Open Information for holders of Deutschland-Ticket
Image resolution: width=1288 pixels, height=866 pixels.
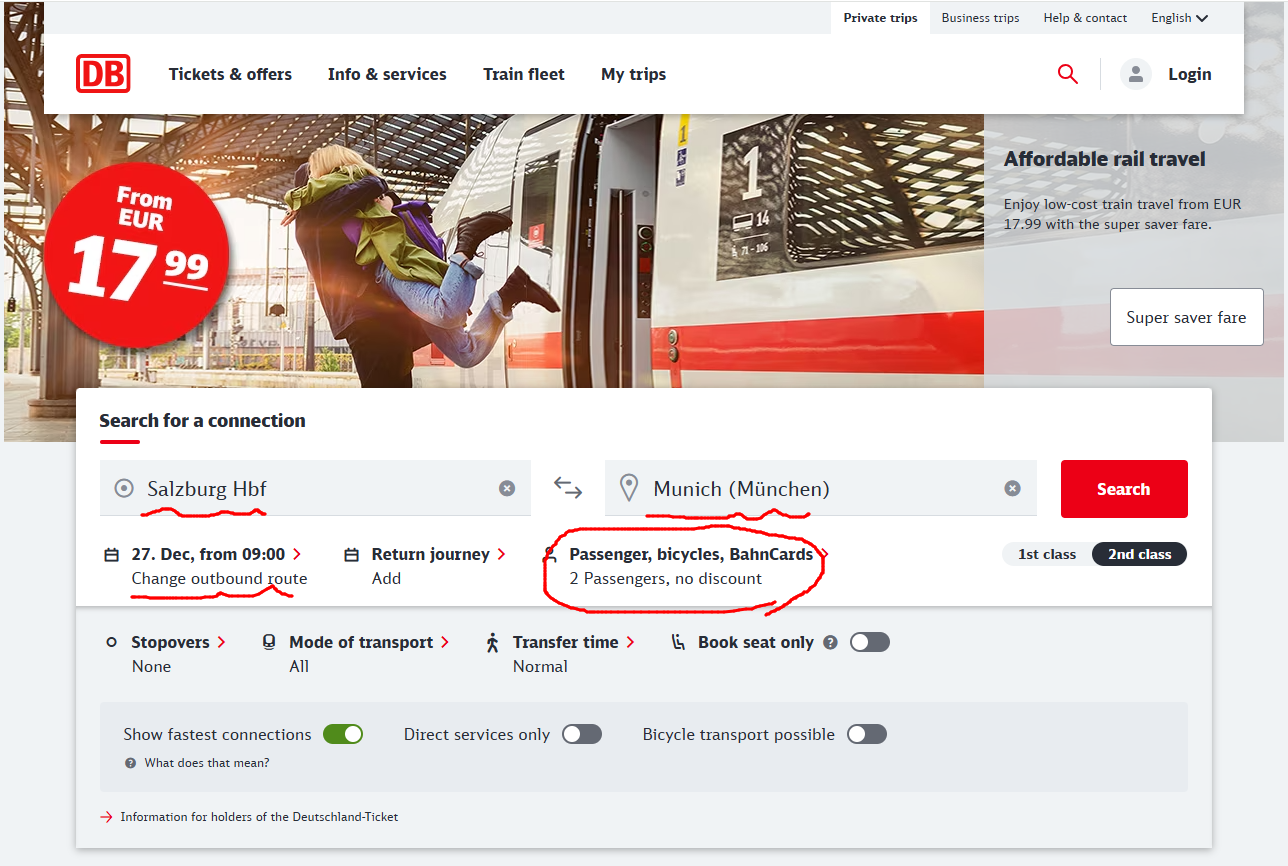coord(259,817)
